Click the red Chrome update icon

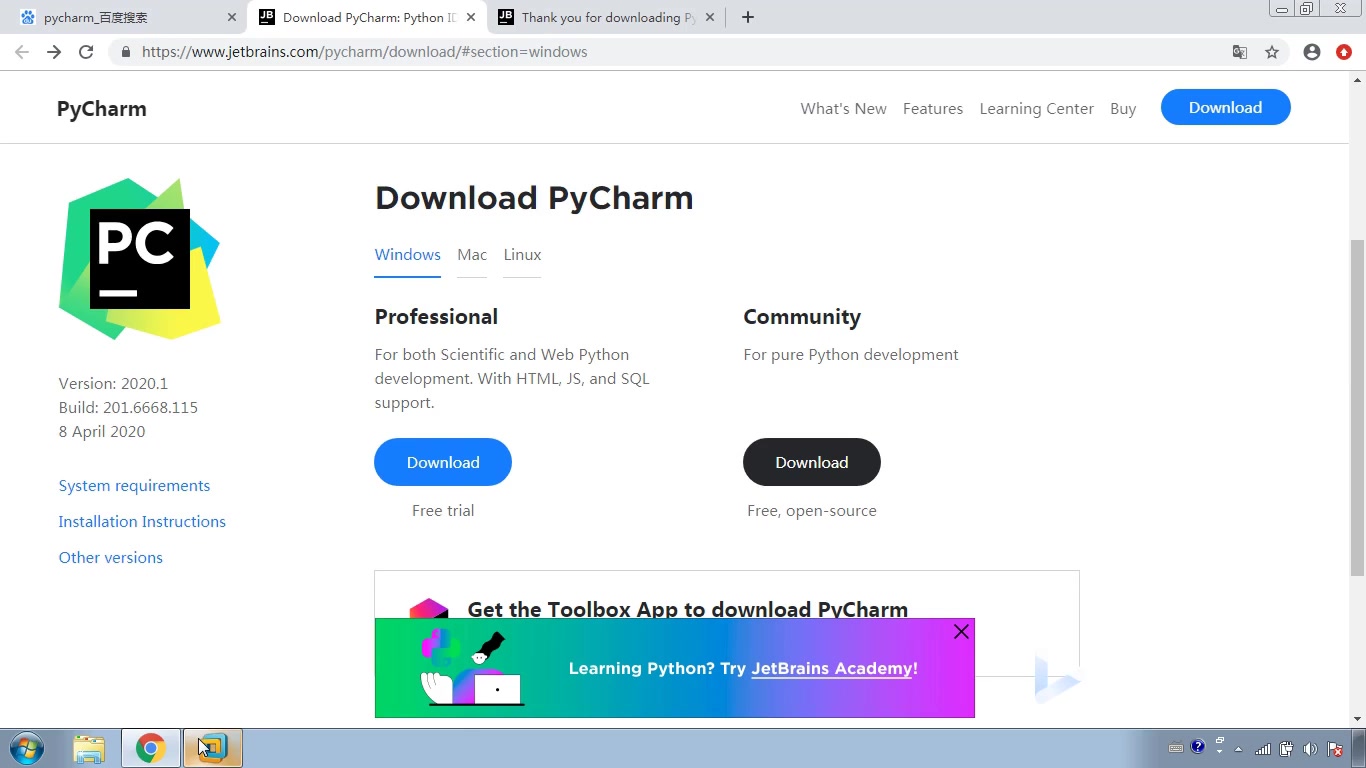pos(1344,51)
